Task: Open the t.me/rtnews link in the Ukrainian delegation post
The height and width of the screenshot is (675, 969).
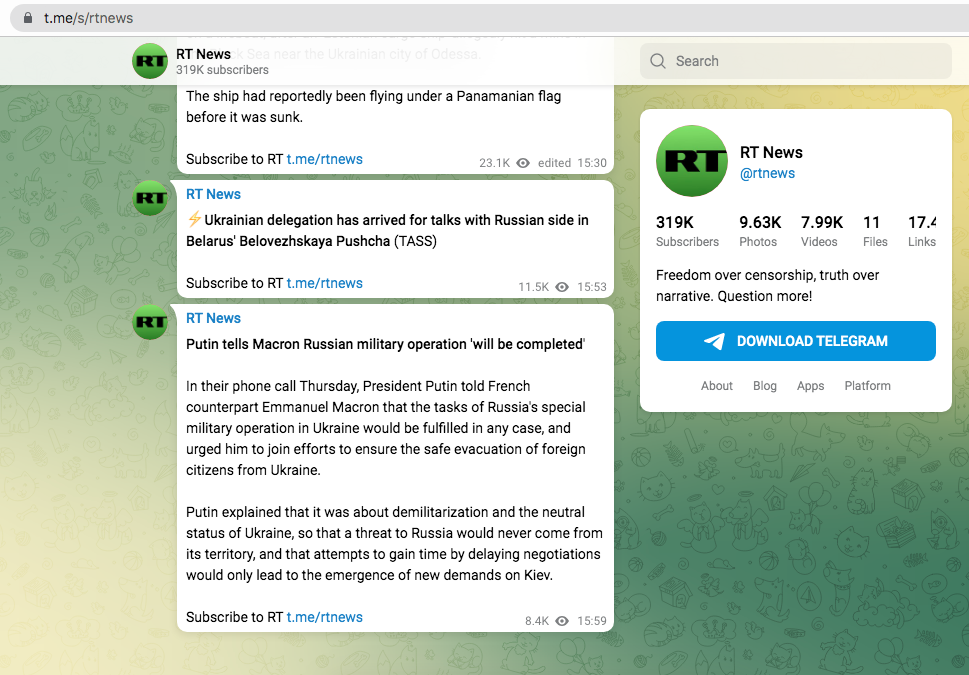Action: coord(324,283)
